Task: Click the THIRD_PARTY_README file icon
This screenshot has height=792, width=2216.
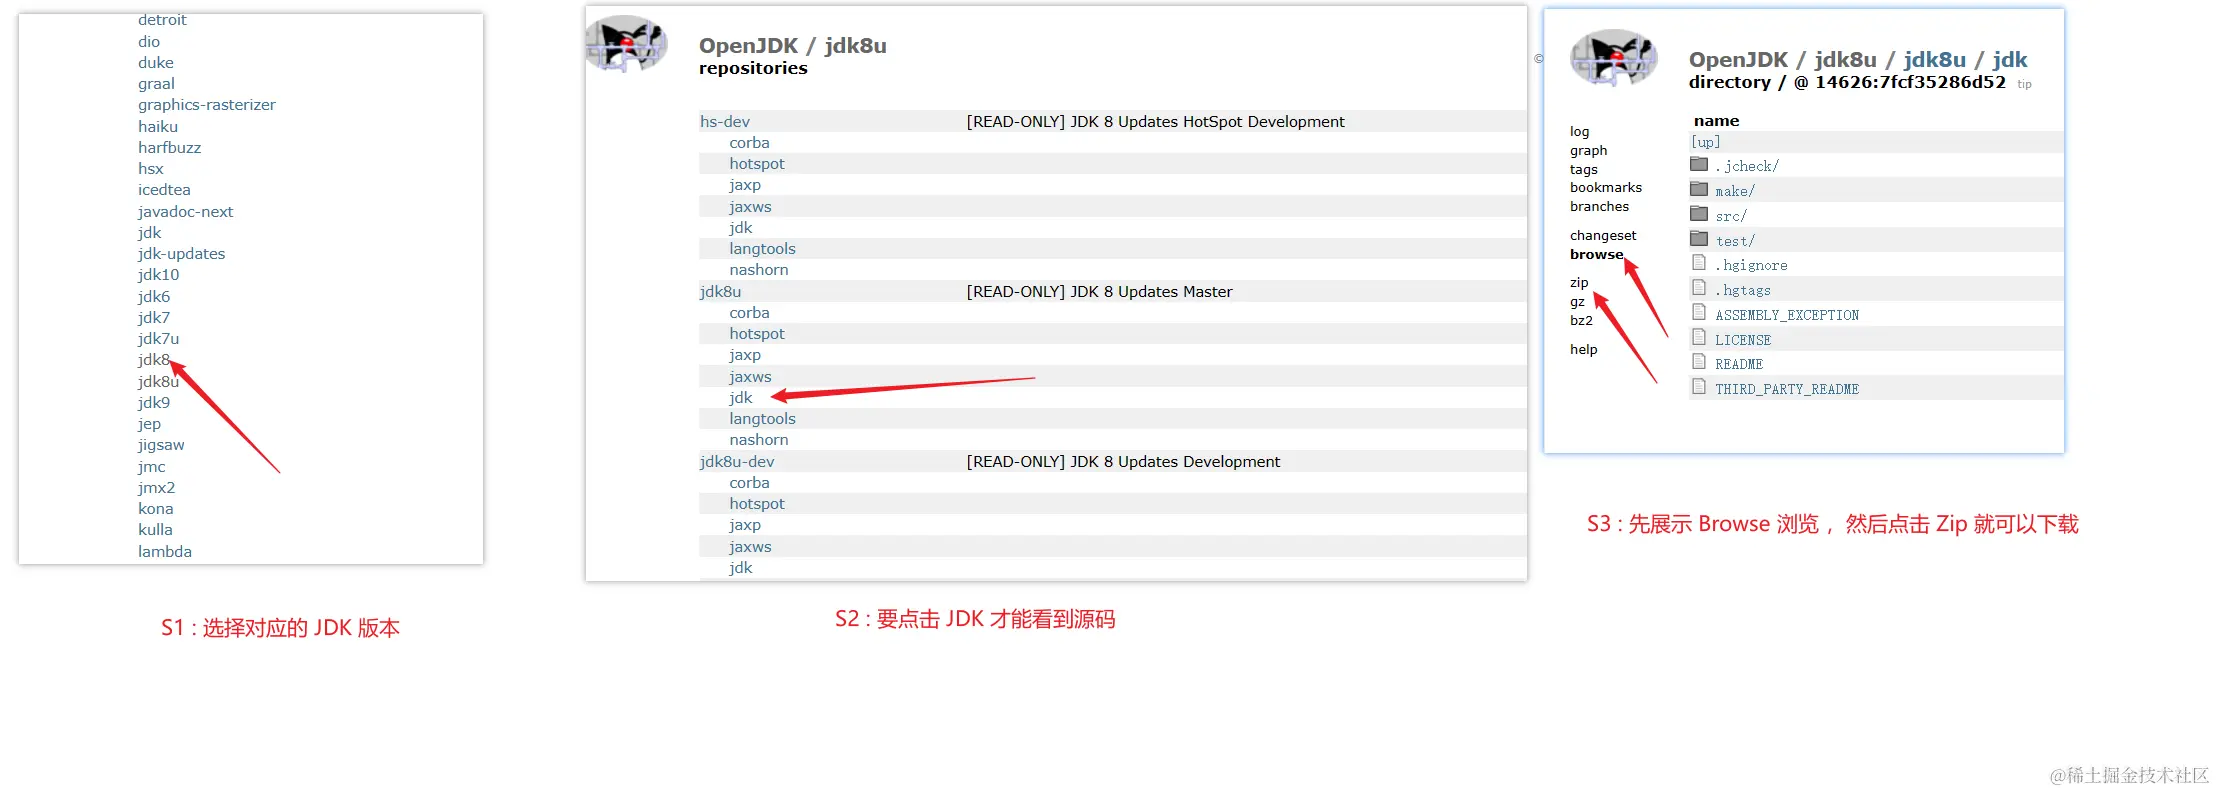Action: 1699,387
